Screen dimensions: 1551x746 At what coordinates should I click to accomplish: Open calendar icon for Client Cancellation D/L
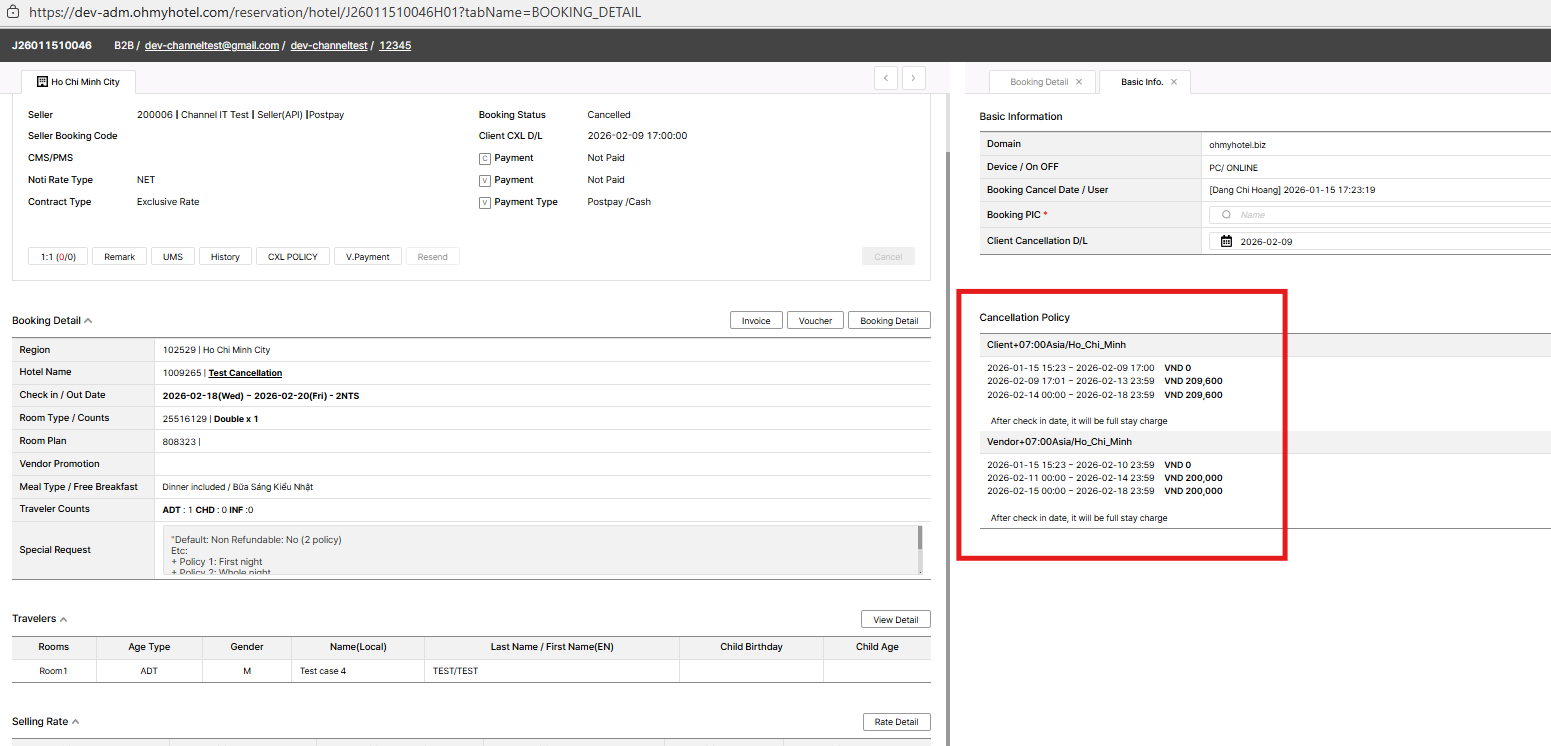pyautogui.click(x=1226, y=241)
